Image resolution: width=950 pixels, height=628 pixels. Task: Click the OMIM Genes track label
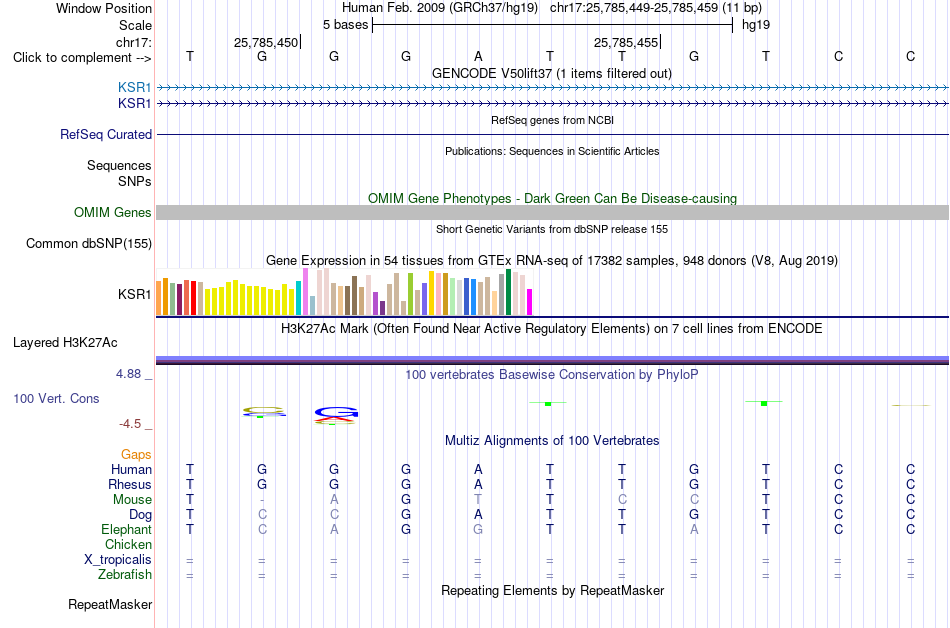coord(113,213)
